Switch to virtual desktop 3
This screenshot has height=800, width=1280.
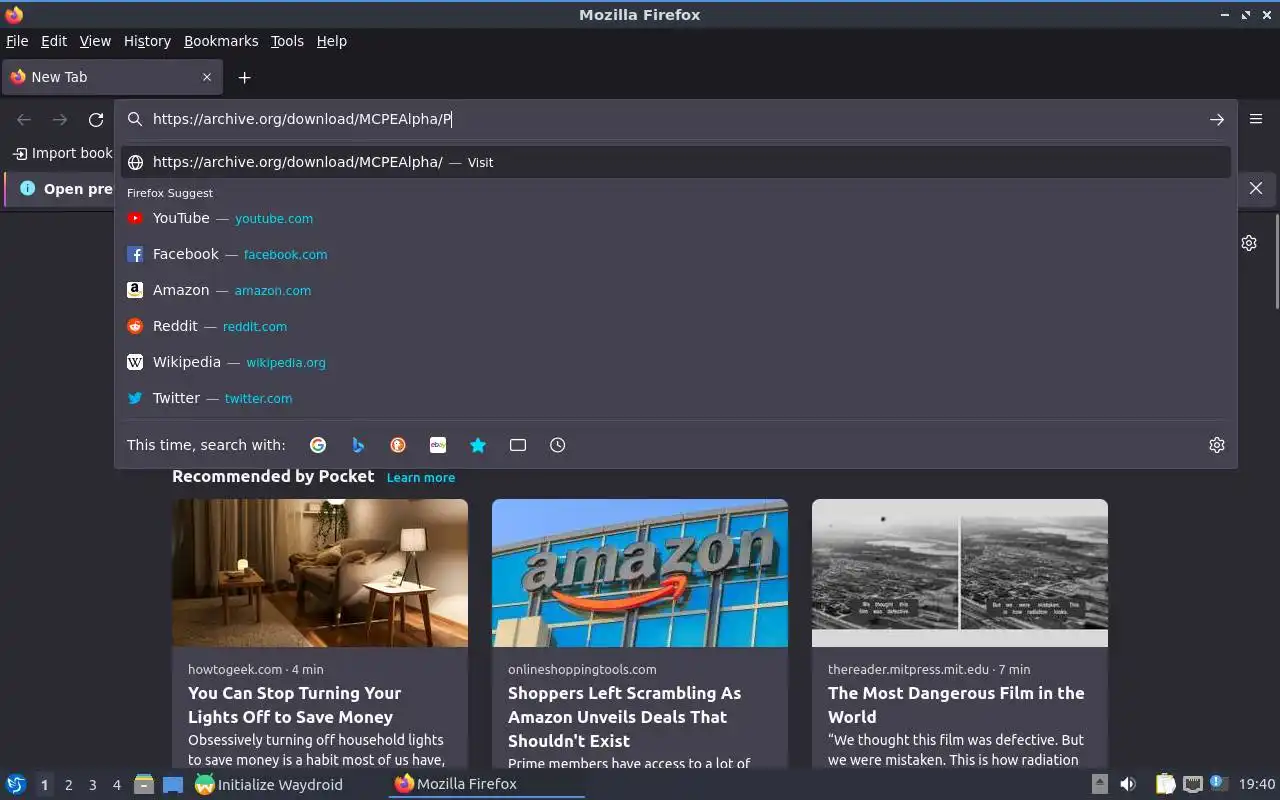(92, 785)
